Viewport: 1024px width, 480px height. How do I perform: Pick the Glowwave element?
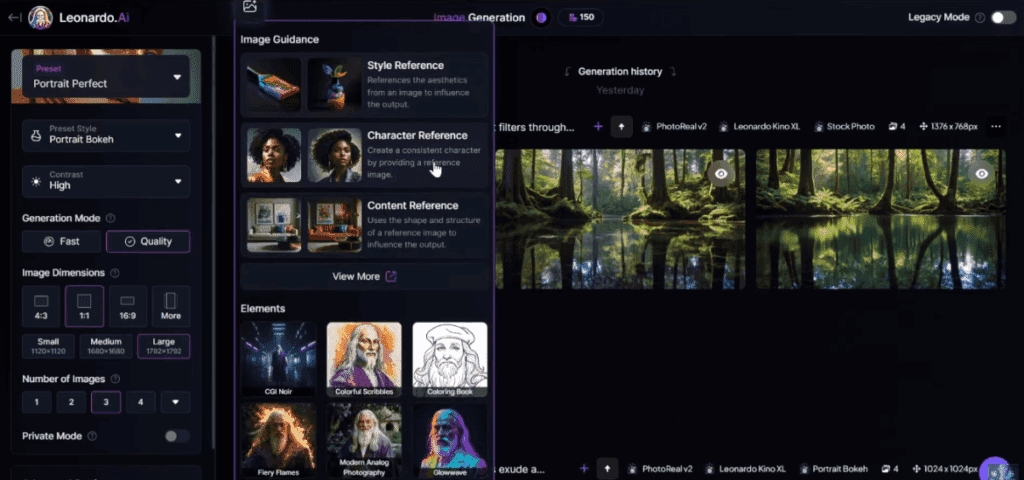click(x=450, y=440)
